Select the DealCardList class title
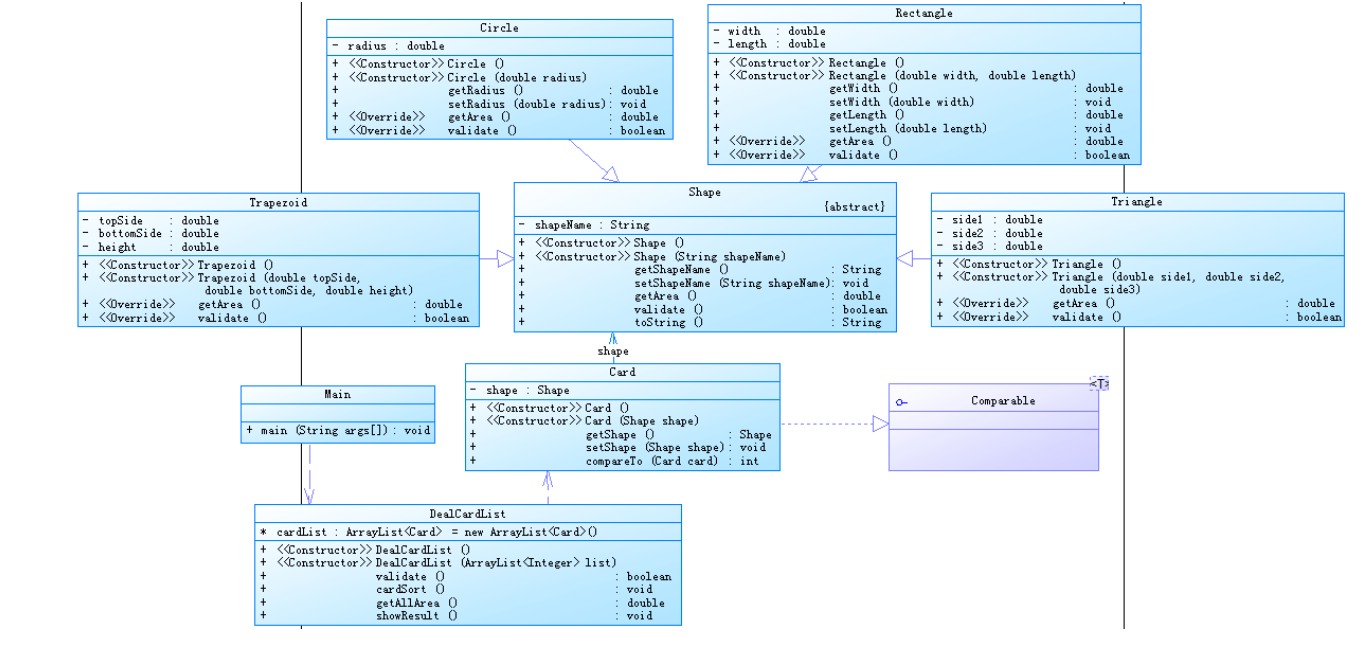Viewport: 1367px width, 647px height. pos(468,514)
